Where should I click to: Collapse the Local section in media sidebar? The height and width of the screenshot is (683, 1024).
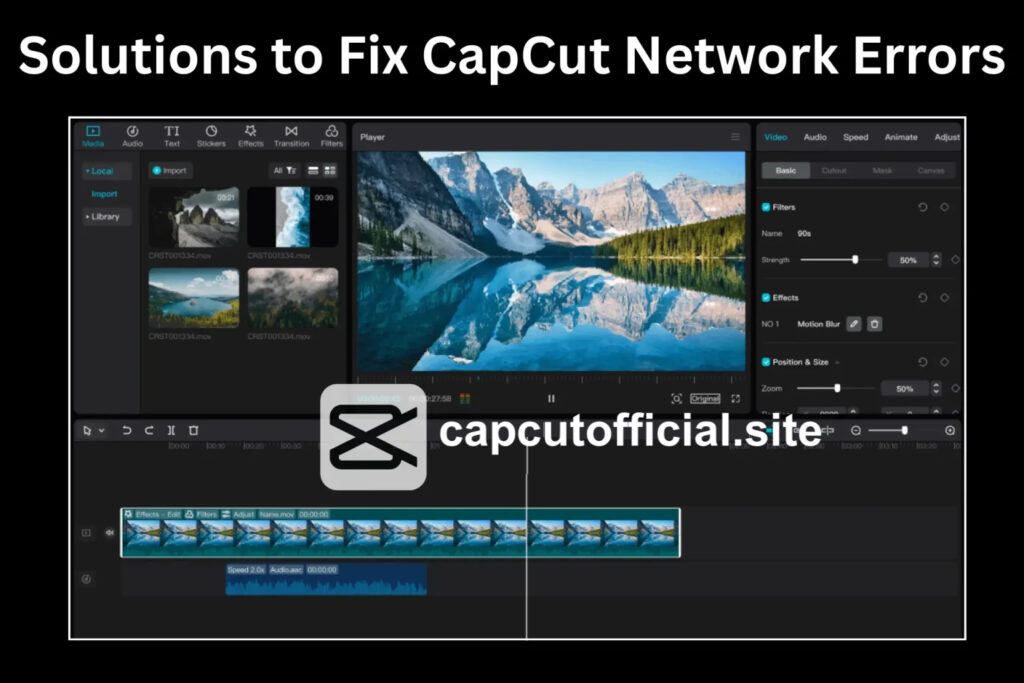click(103, 170)
